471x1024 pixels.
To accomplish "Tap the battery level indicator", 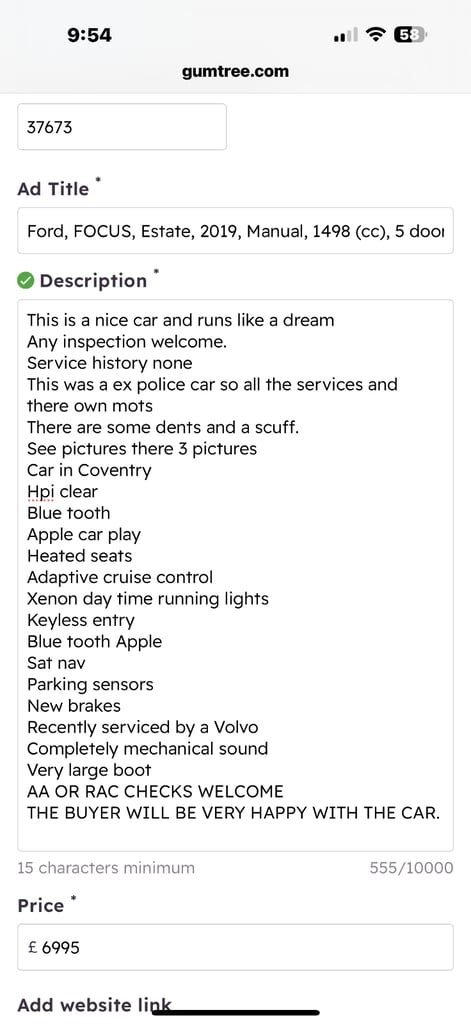I will 410,35.
